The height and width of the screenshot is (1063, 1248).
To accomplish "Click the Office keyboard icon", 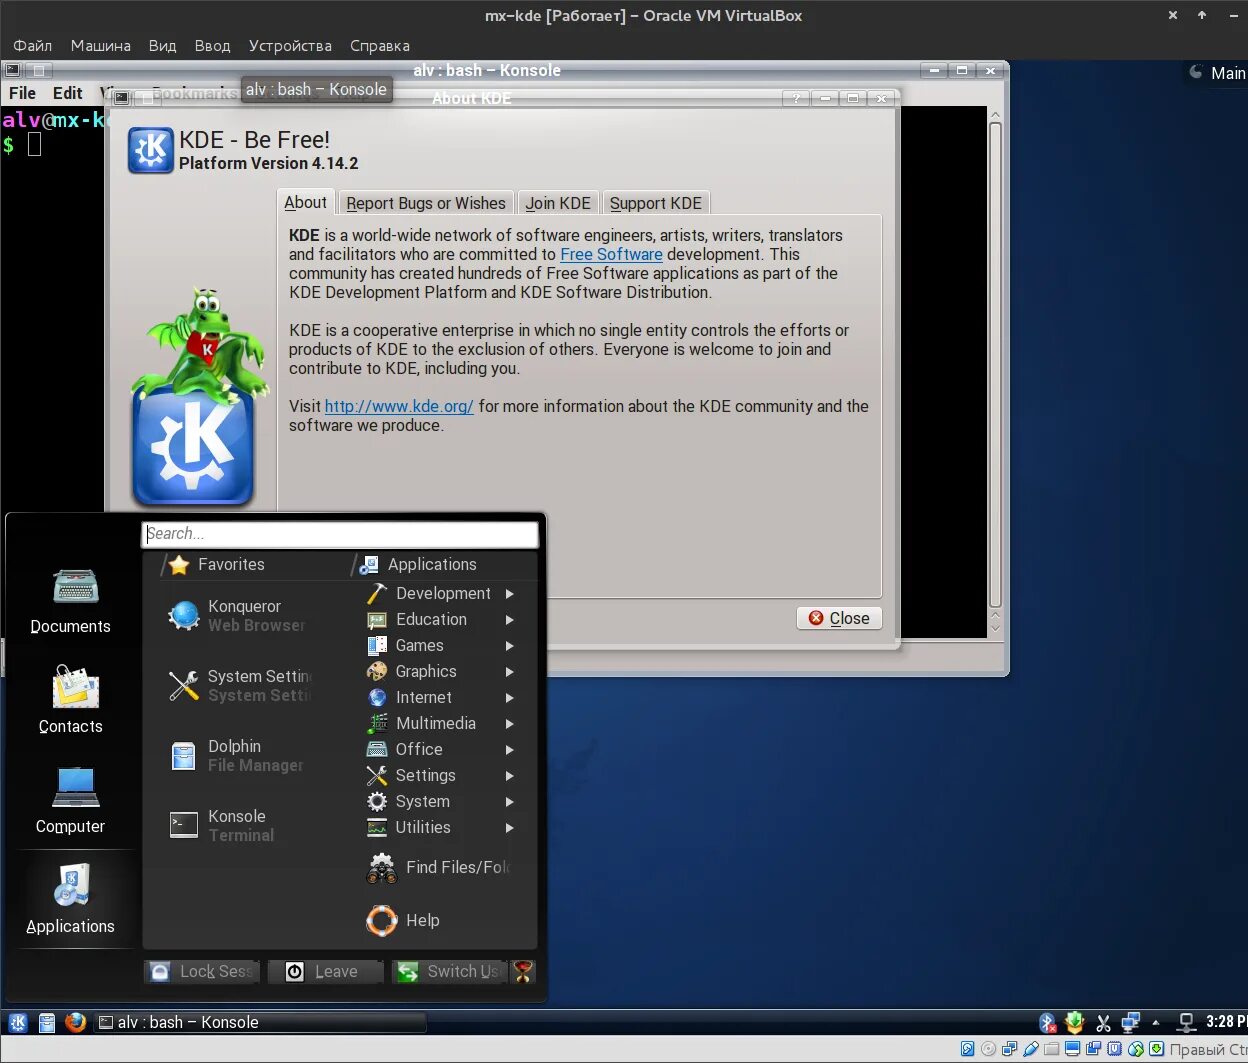I will click(x=377, y=750).
